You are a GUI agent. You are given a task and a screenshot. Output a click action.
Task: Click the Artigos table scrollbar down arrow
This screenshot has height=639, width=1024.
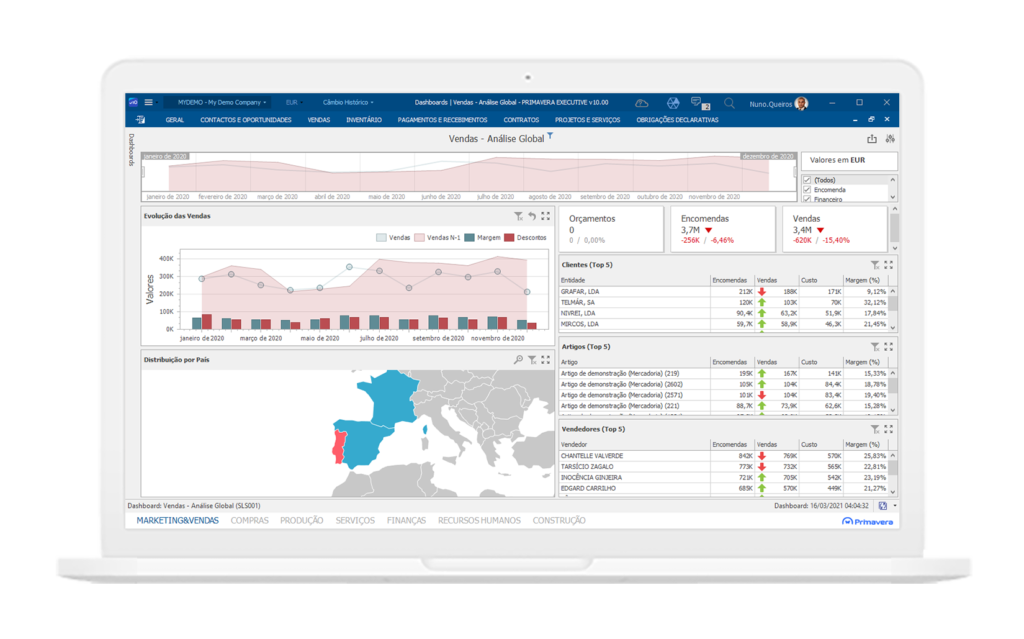893,410
